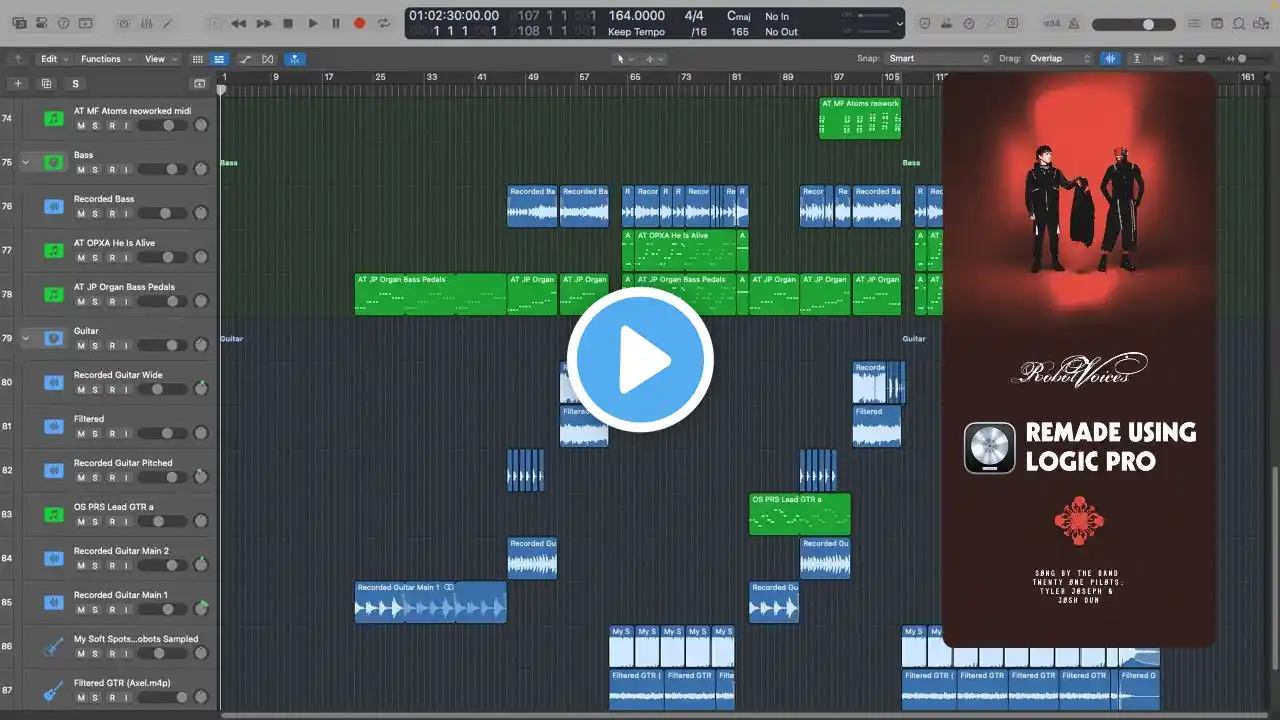Enable record on Recorded Guitar Wide track
1280x720 pixels.
(x=112, y=389)
